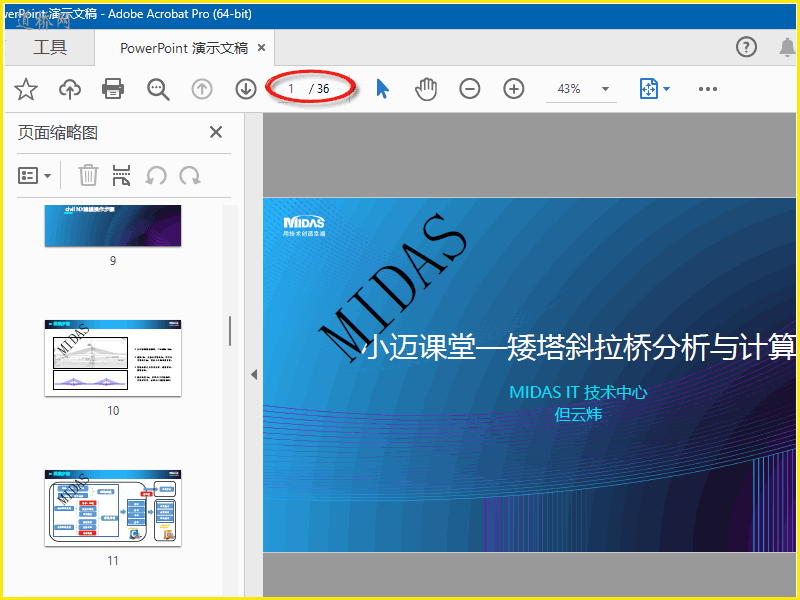Open the Help question mark menu
800x600 pixels.
click(746, 47)
